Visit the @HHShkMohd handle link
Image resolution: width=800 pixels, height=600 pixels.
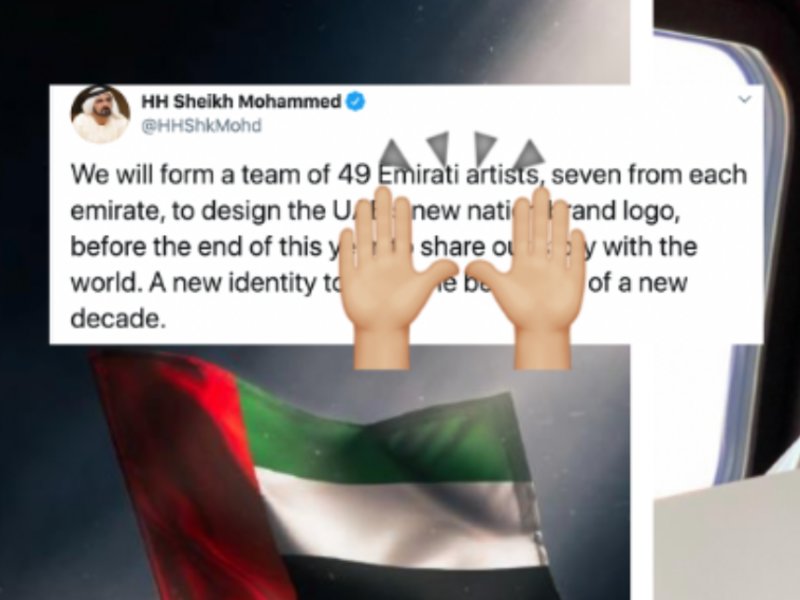[201, 126]
